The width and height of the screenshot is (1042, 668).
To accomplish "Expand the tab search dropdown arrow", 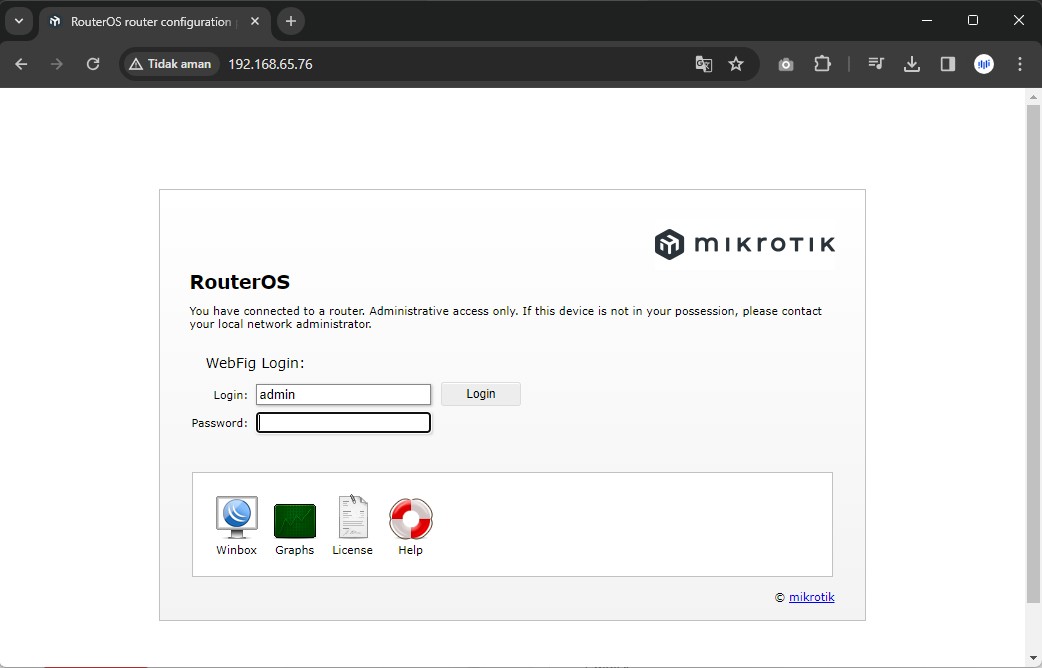I will coord(18,21).
